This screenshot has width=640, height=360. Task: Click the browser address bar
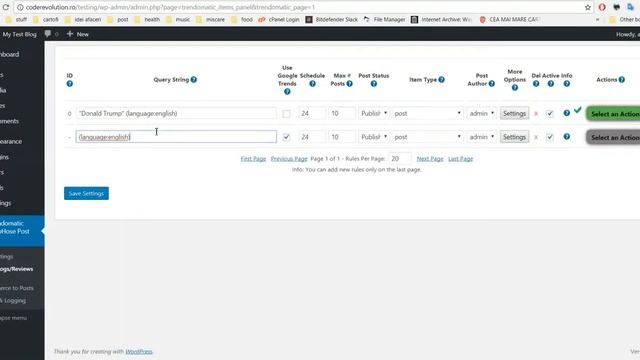click(x=300, y=7)
